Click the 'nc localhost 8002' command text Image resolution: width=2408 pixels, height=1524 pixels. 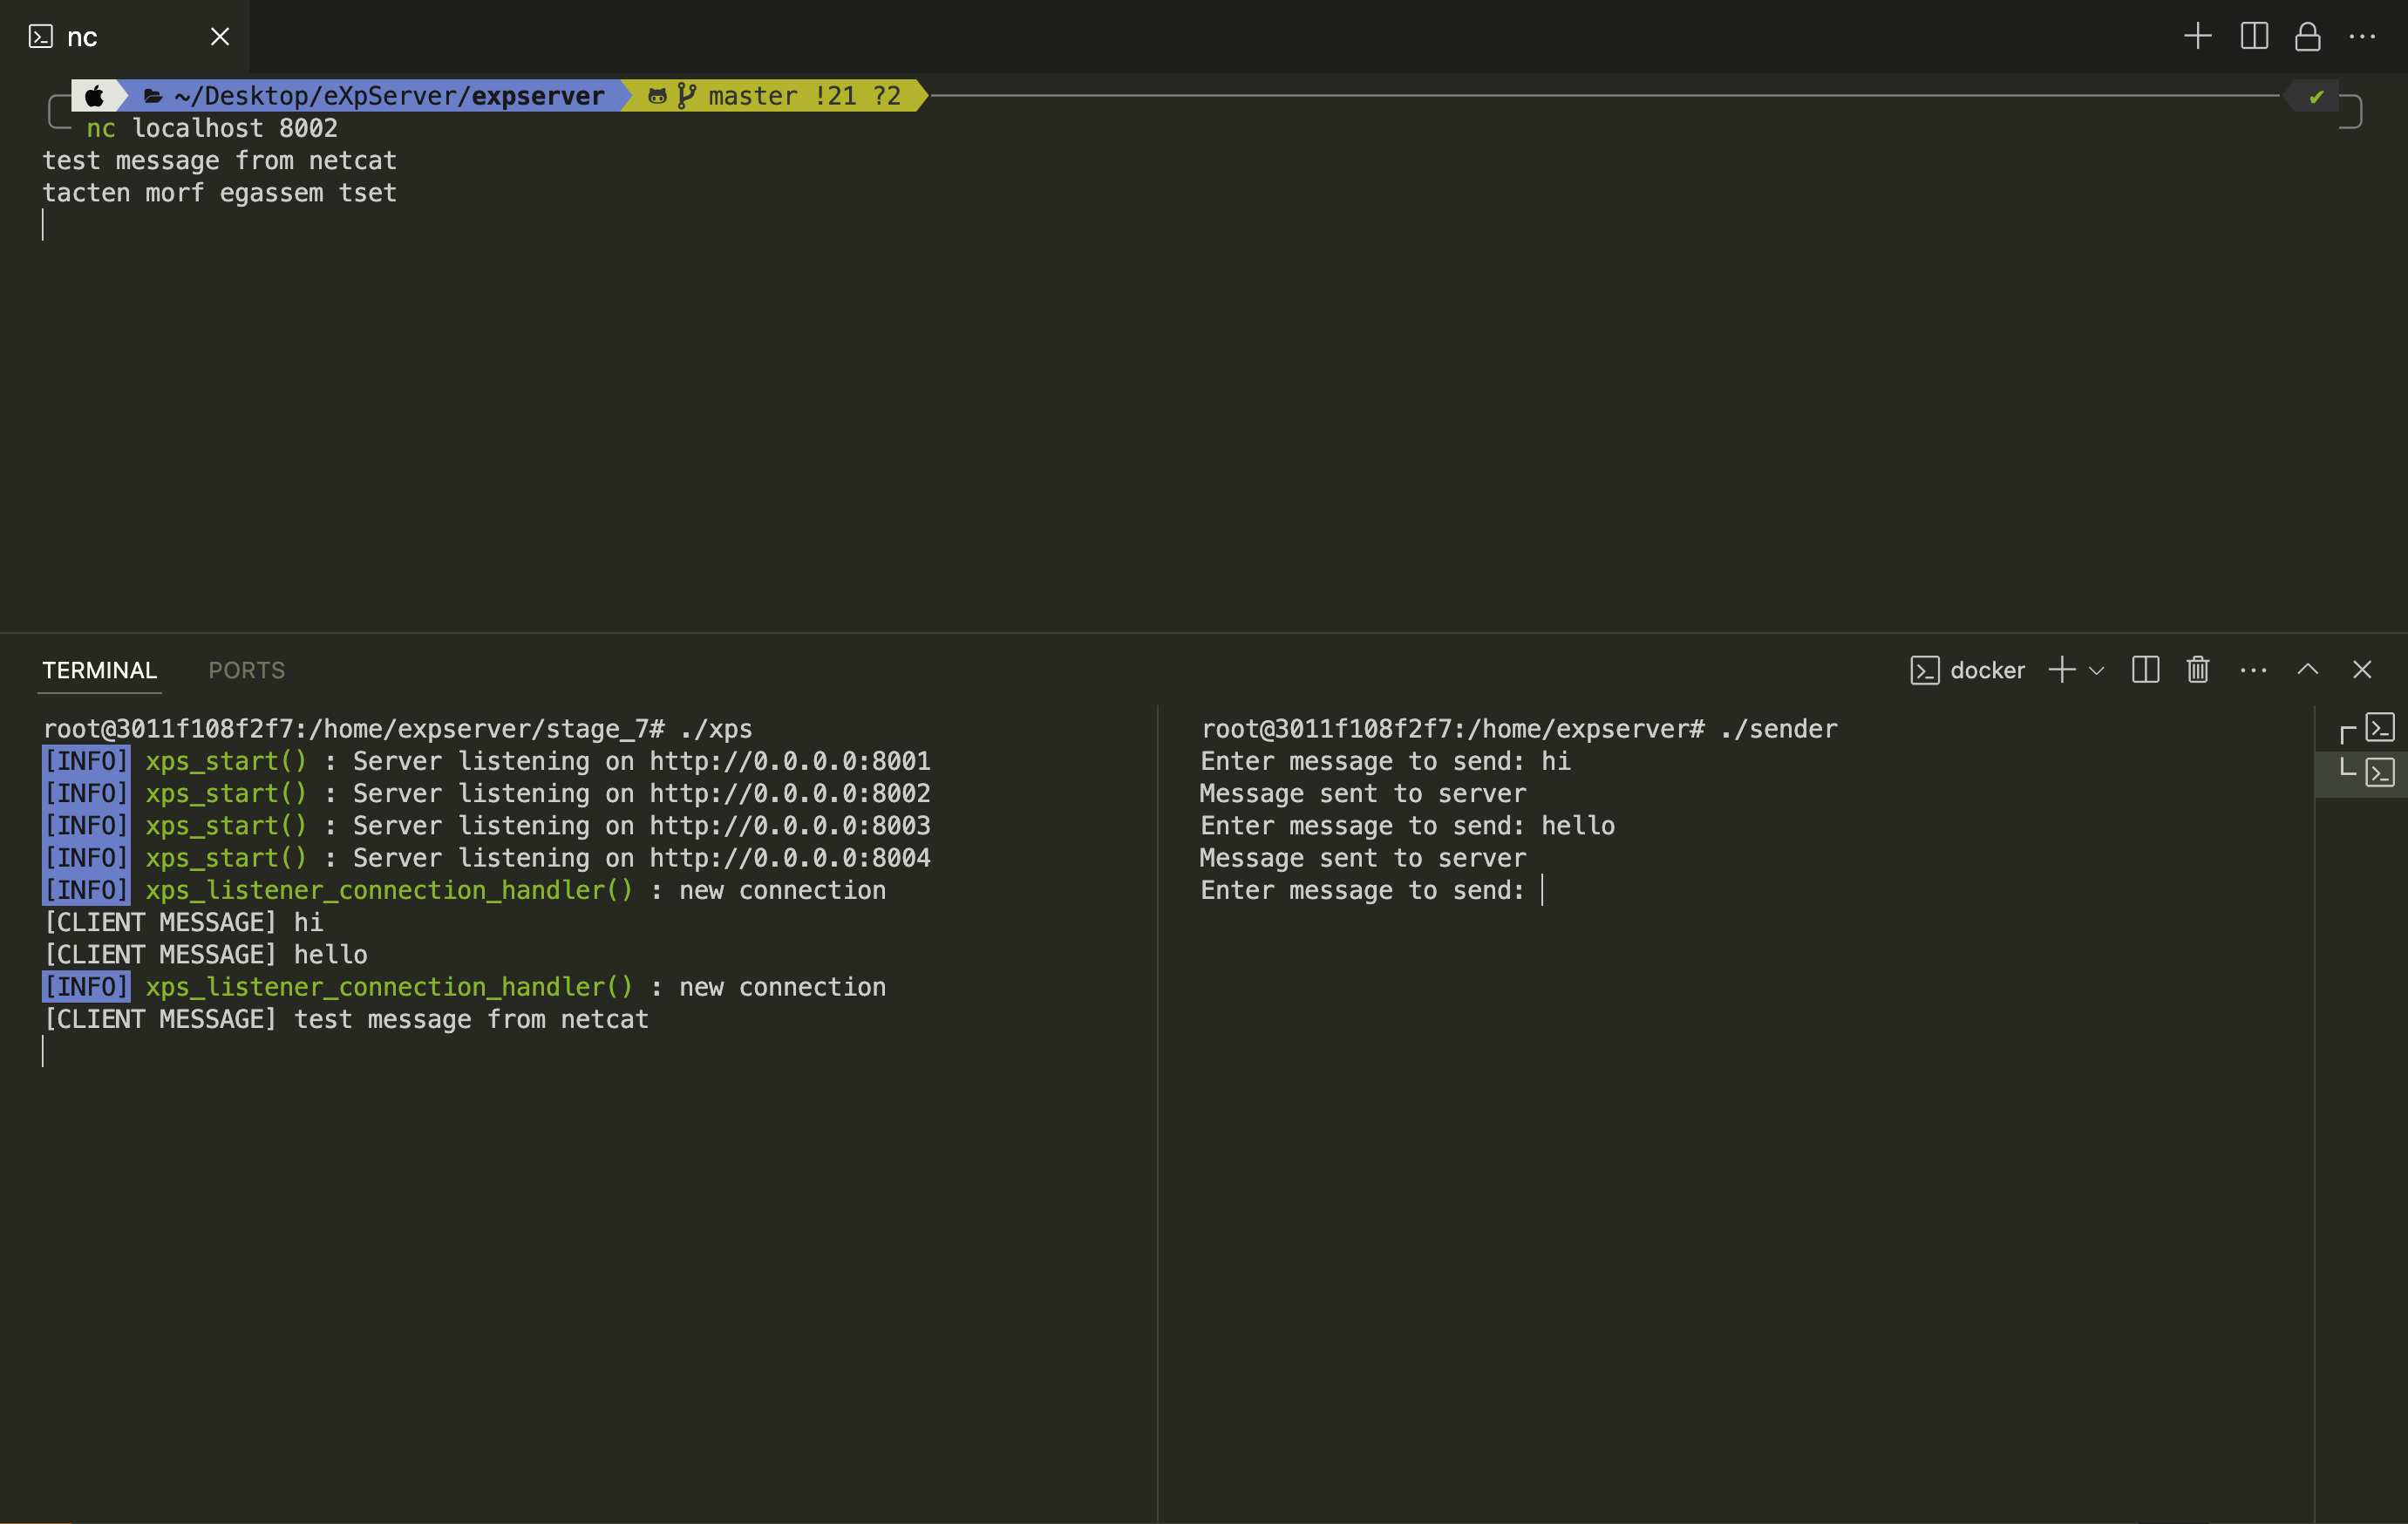(212, 128)
